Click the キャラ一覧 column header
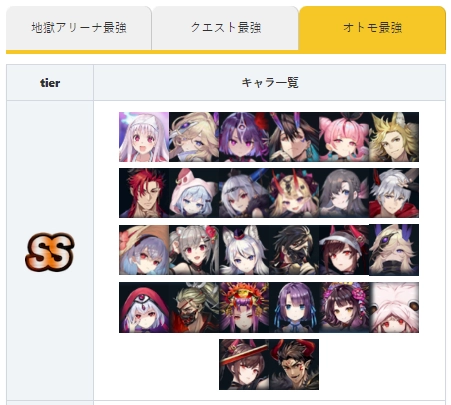The width and height of the screenshot is (451, 405). (270, 83)
